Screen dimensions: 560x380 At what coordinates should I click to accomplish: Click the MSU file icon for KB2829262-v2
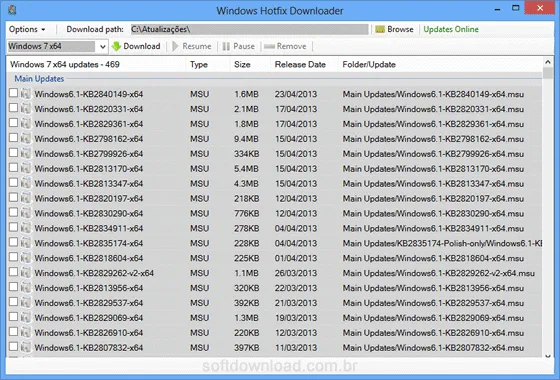coord(26,273)
